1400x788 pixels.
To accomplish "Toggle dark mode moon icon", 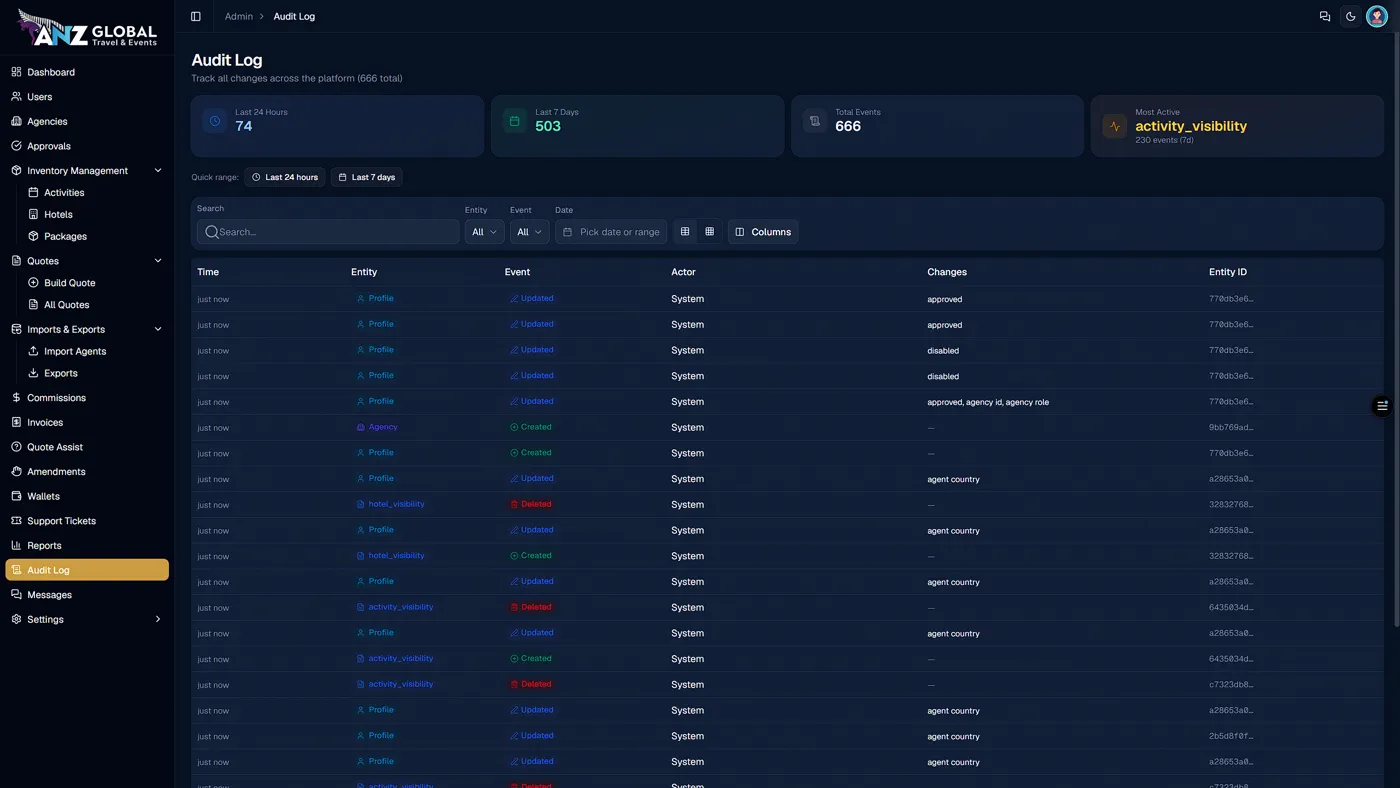I will coord(1351,16).
